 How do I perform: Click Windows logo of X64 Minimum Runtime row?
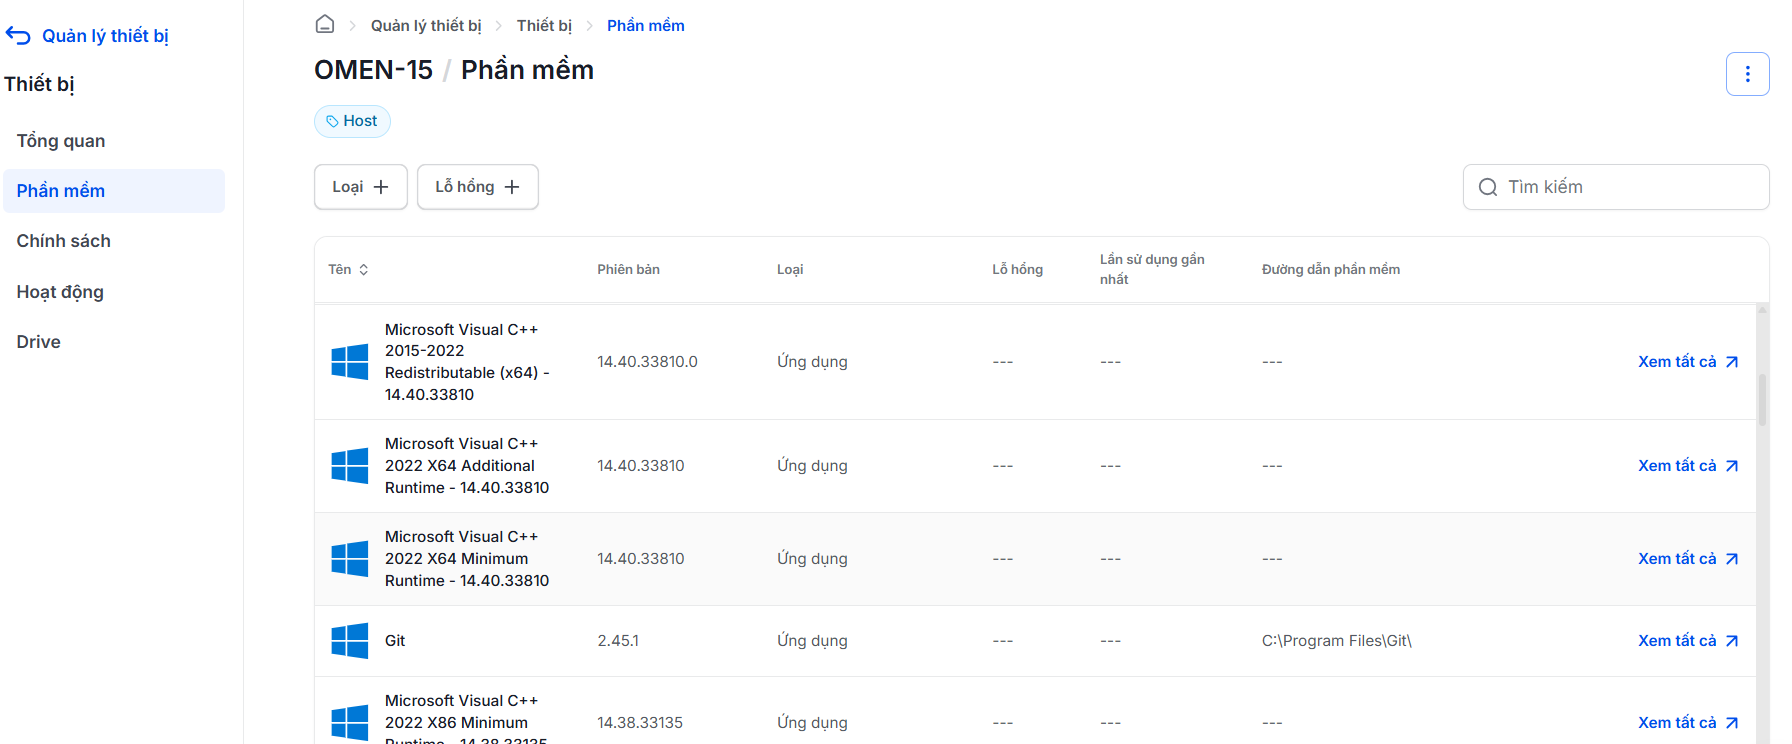350,559
